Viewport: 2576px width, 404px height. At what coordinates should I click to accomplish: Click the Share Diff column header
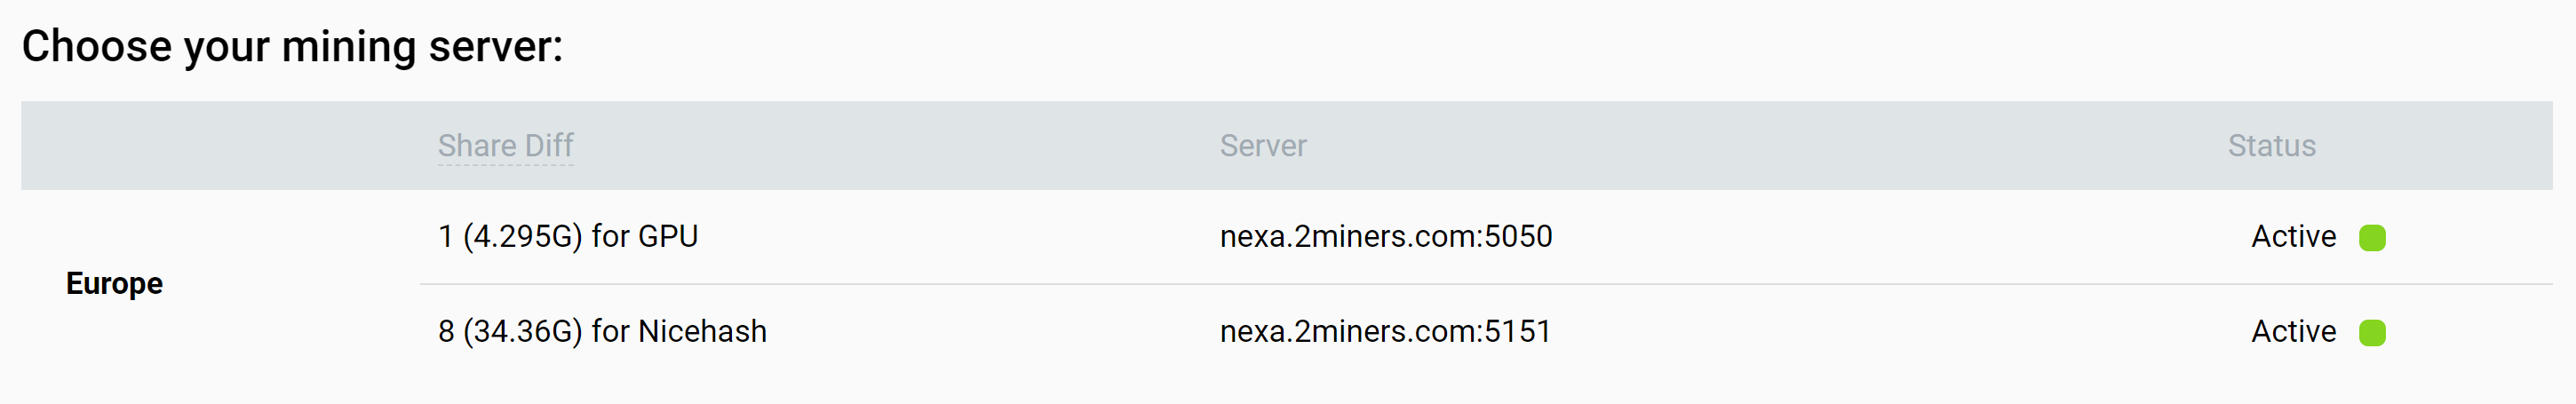click(x=505, y=146)
